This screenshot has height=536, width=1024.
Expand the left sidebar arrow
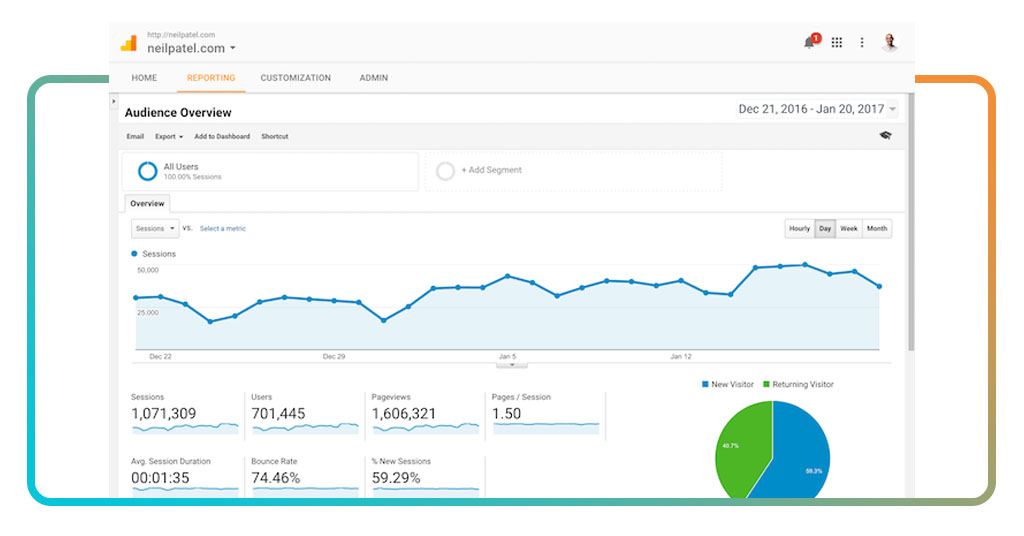point(114,102)
